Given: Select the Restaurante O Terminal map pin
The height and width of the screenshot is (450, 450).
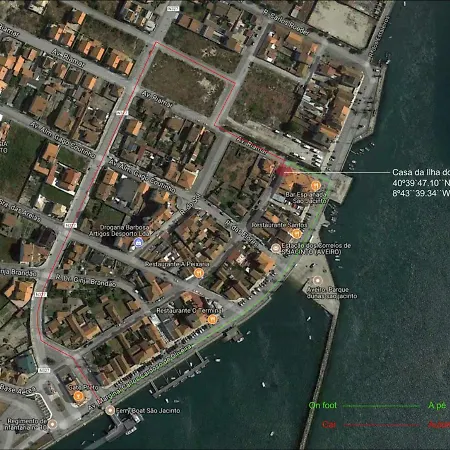Looking at the screenshot, I should point(212,320).
